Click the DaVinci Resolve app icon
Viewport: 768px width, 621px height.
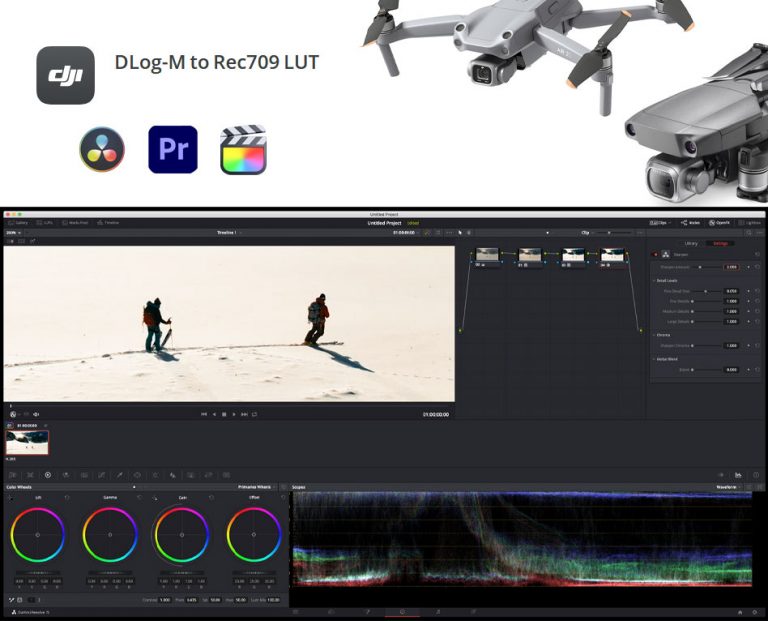[x=102, y=149]
